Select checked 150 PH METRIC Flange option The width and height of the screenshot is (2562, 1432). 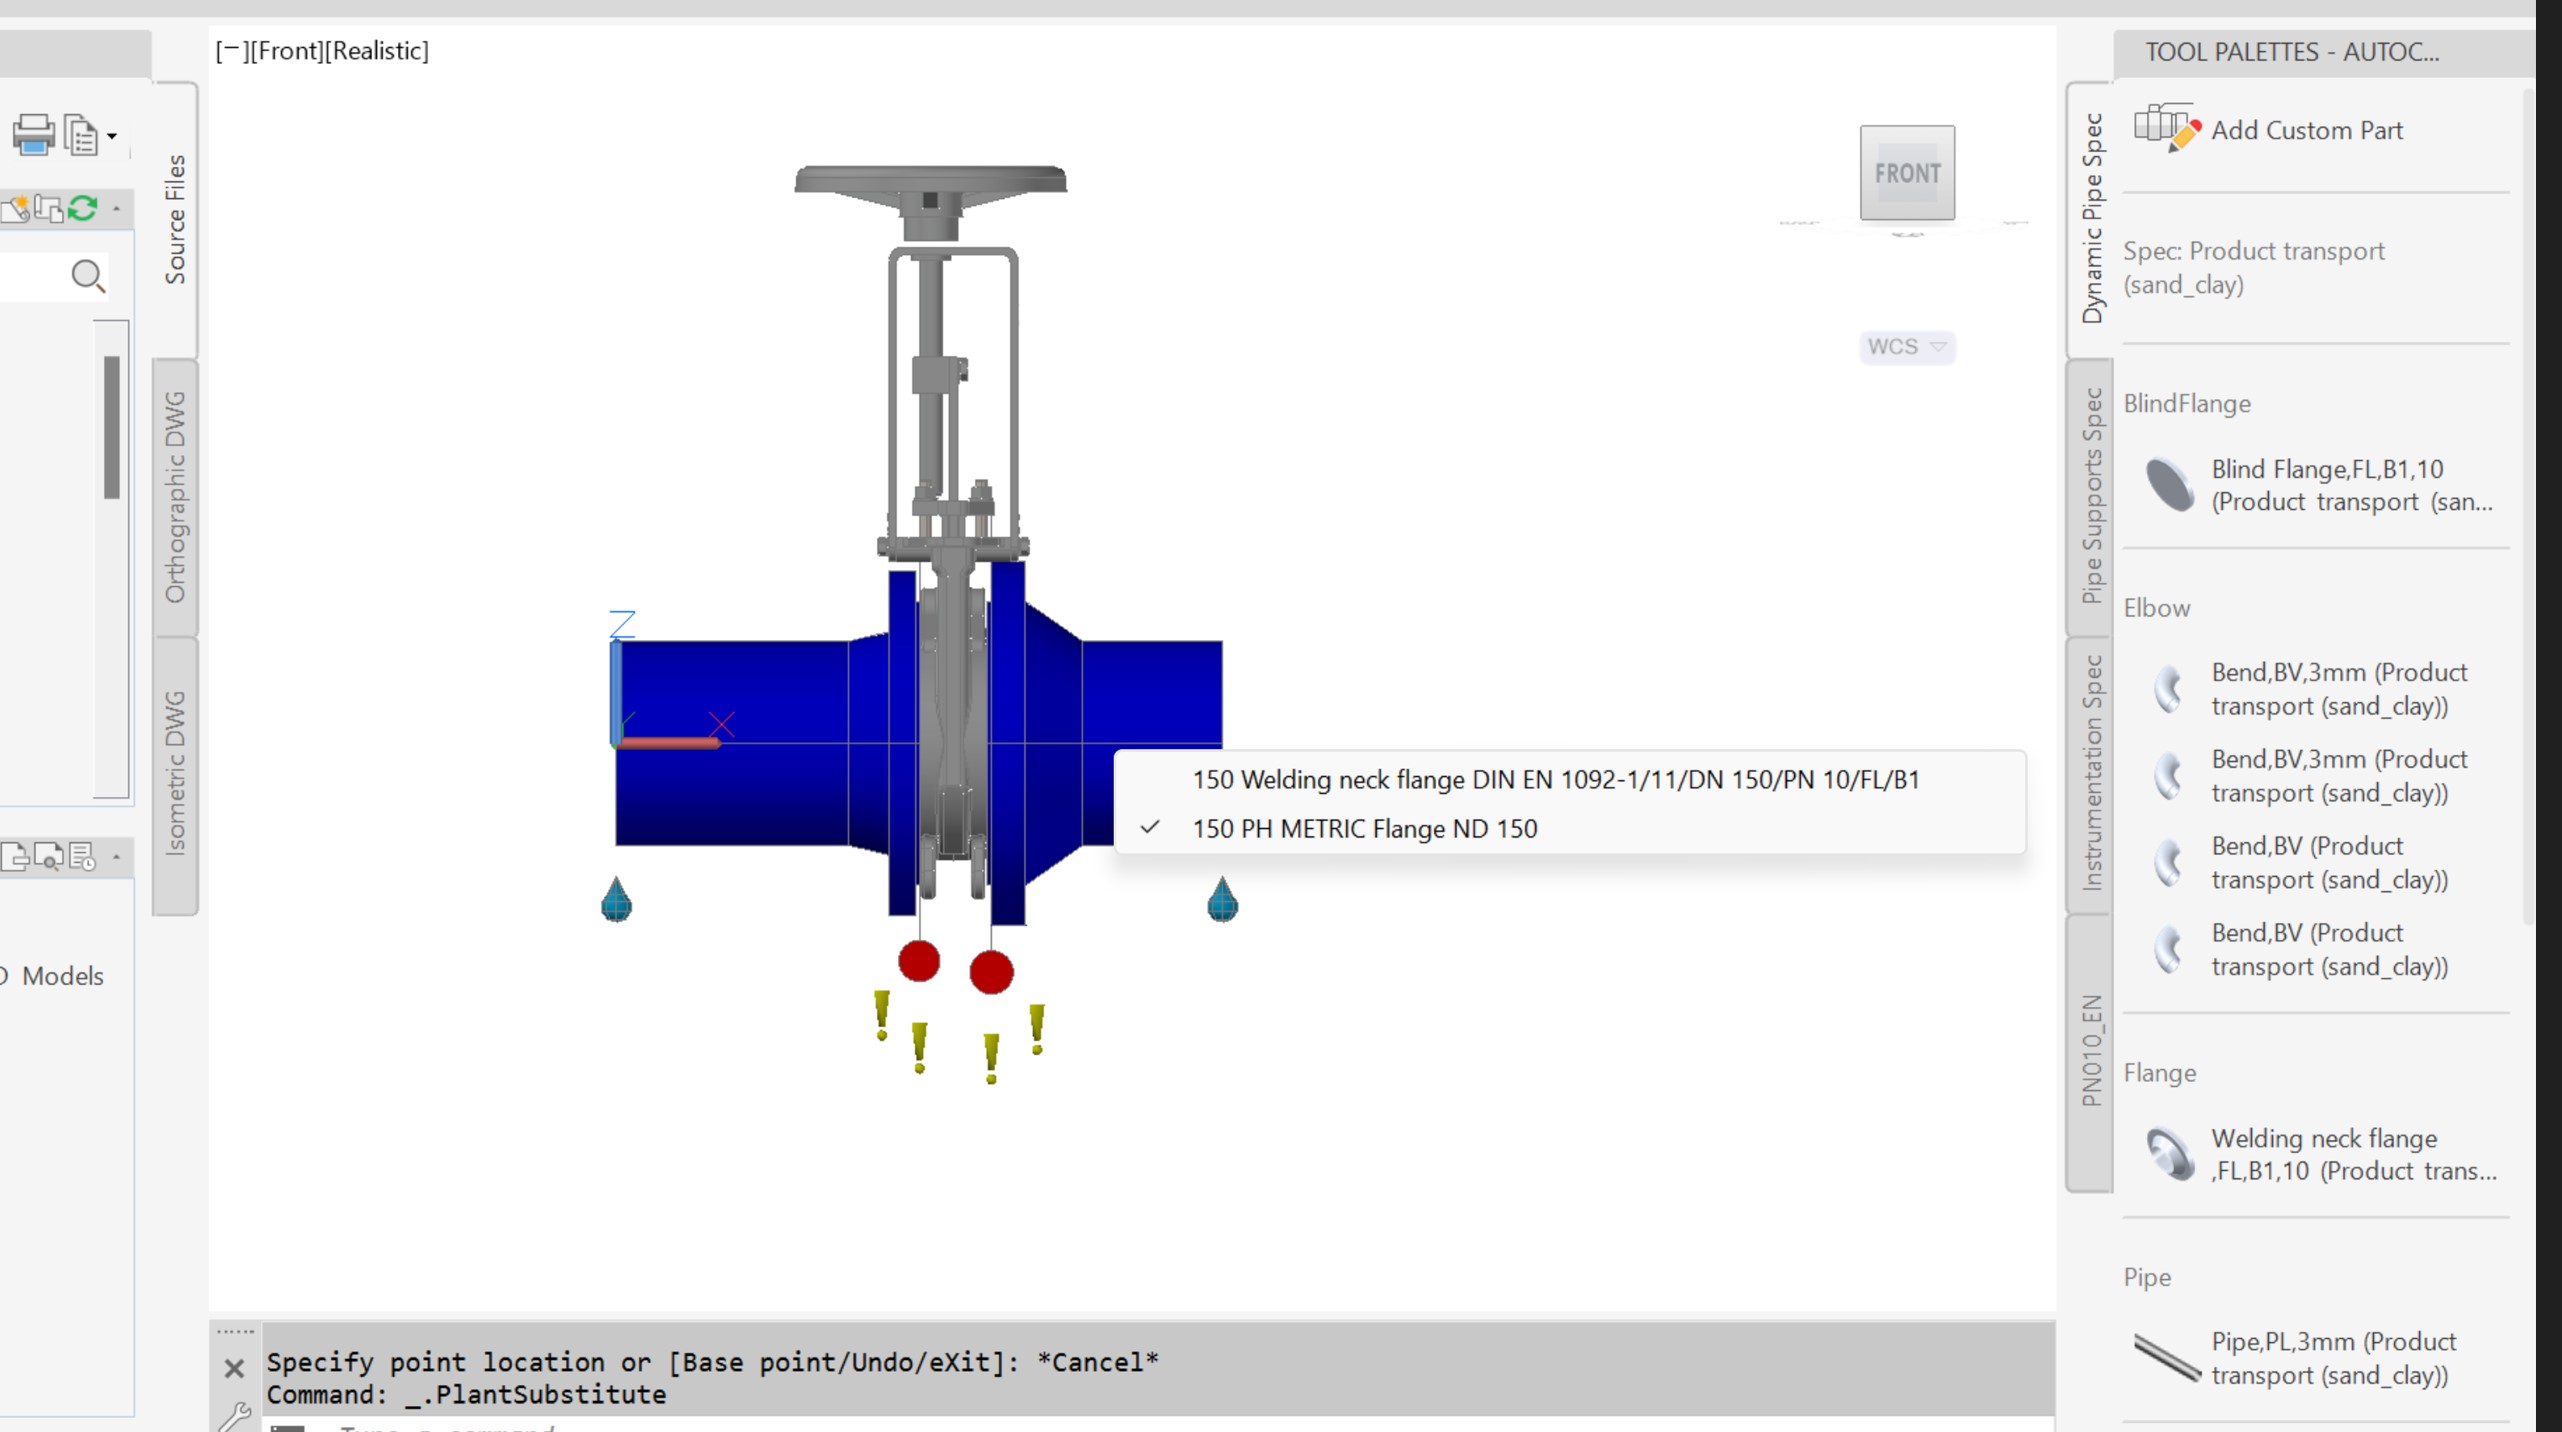(1364, 829)
